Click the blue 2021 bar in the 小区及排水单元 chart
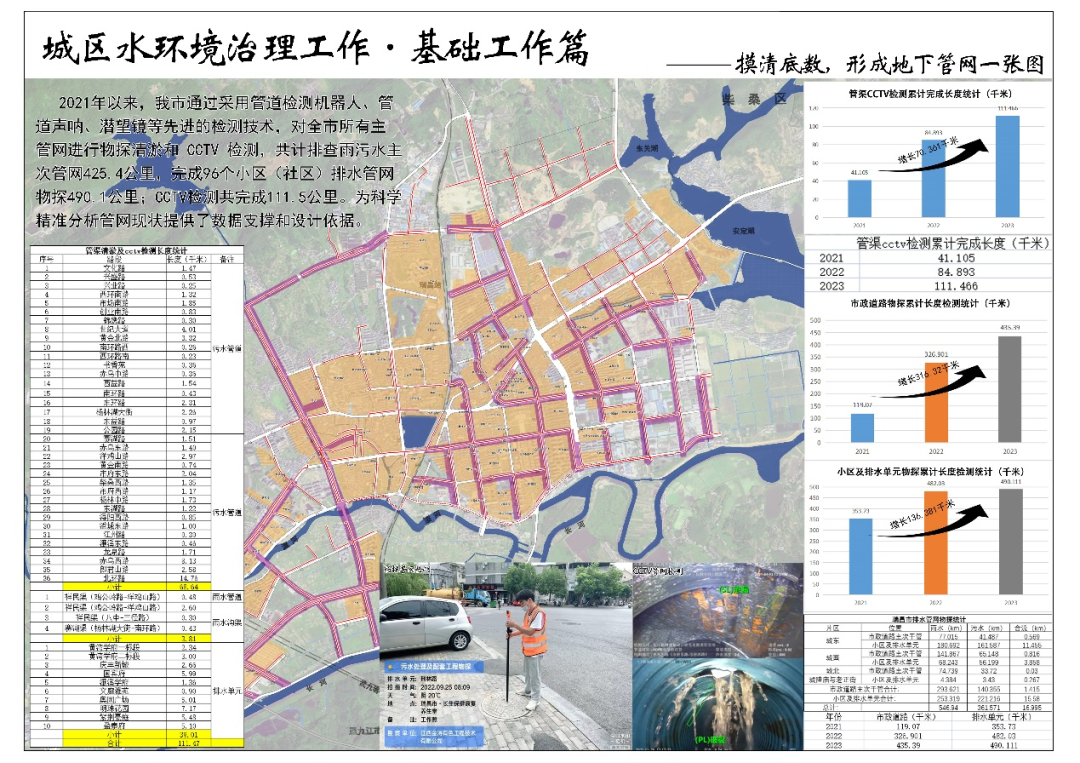Screen dimensions: 1080x763 click(861, 556)
